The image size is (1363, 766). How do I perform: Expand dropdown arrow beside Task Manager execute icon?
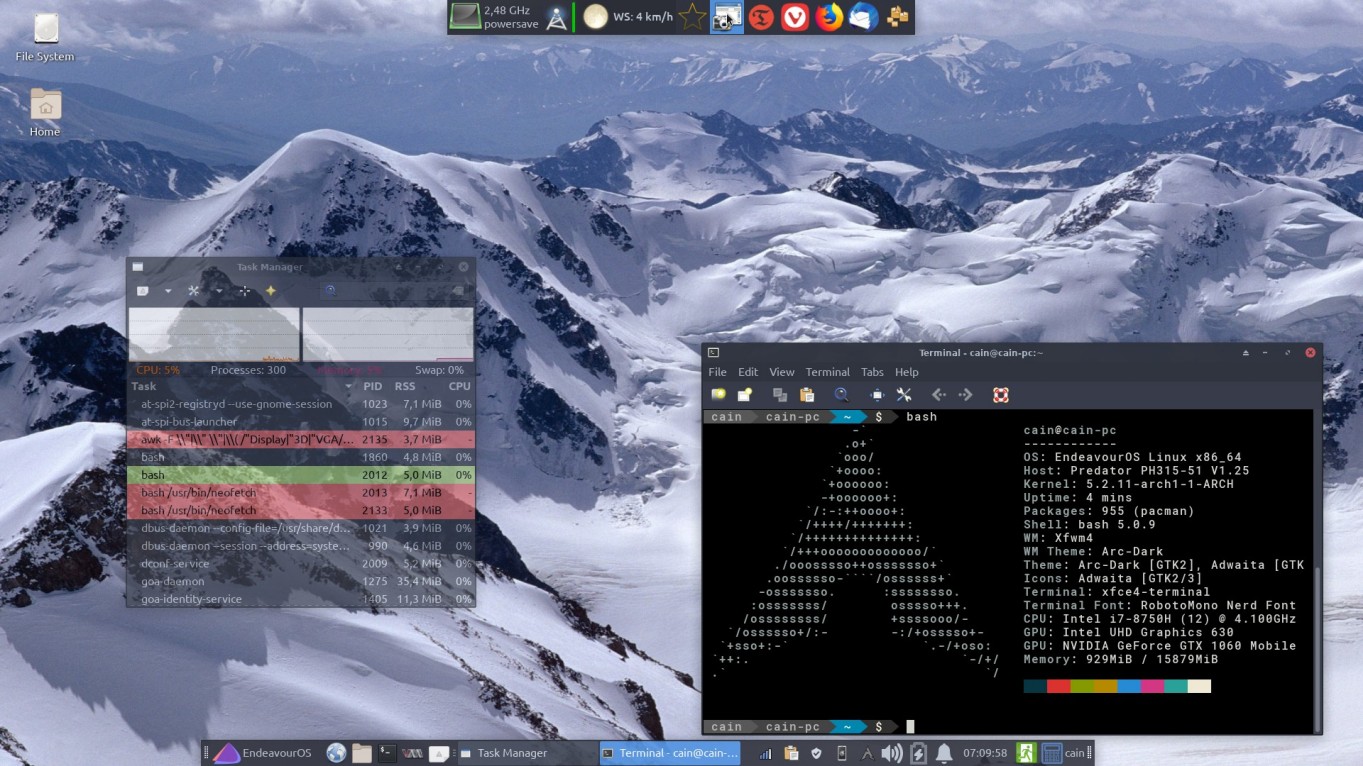[x=168, y=291]
